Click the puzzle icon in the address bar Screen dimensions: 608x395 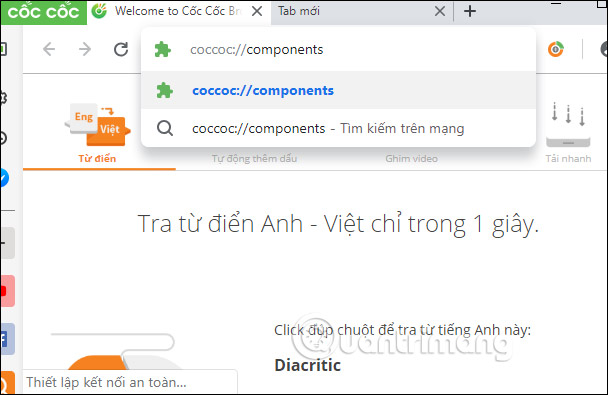(x=162, y=50)
